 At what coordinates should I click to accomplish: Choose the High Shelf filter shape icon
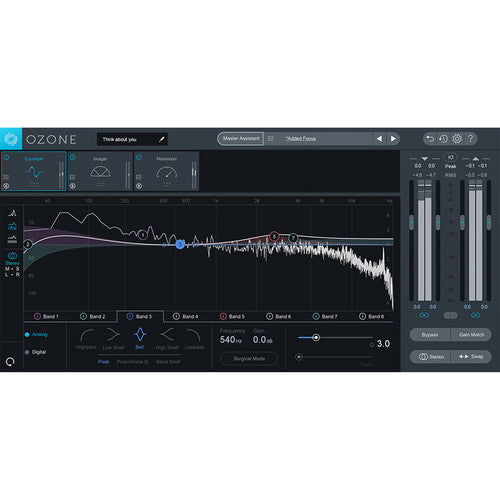[x=167, y=335]
